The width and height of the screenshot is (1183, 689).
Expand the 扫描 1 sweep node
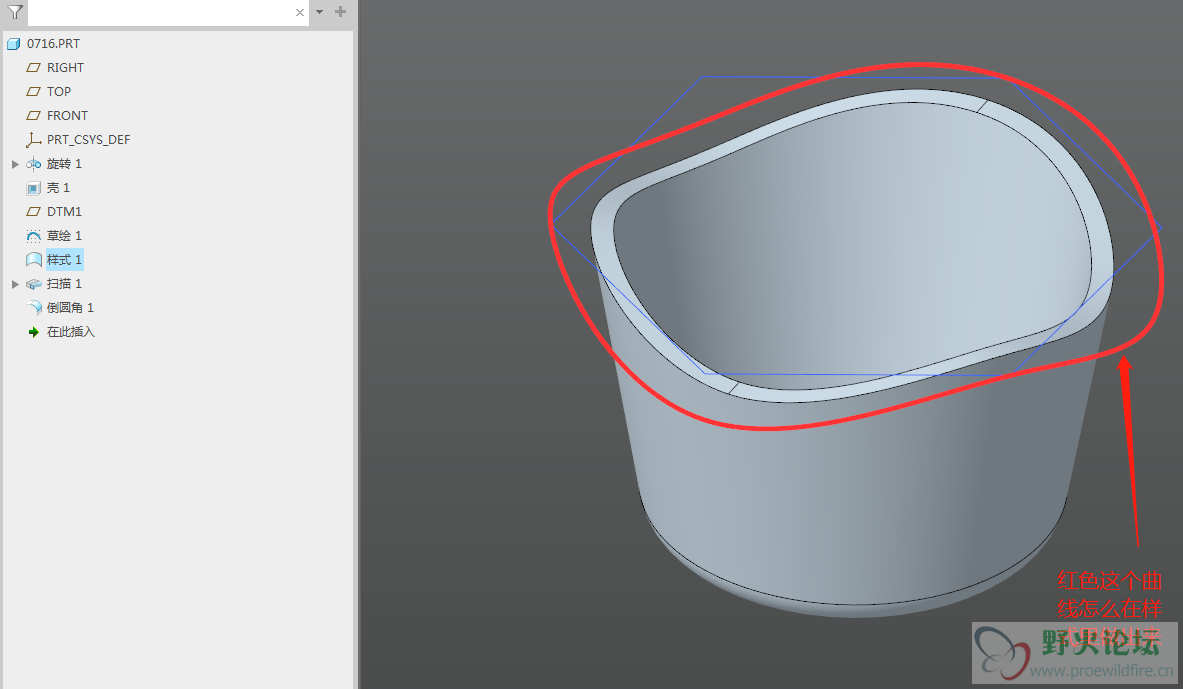15,284
